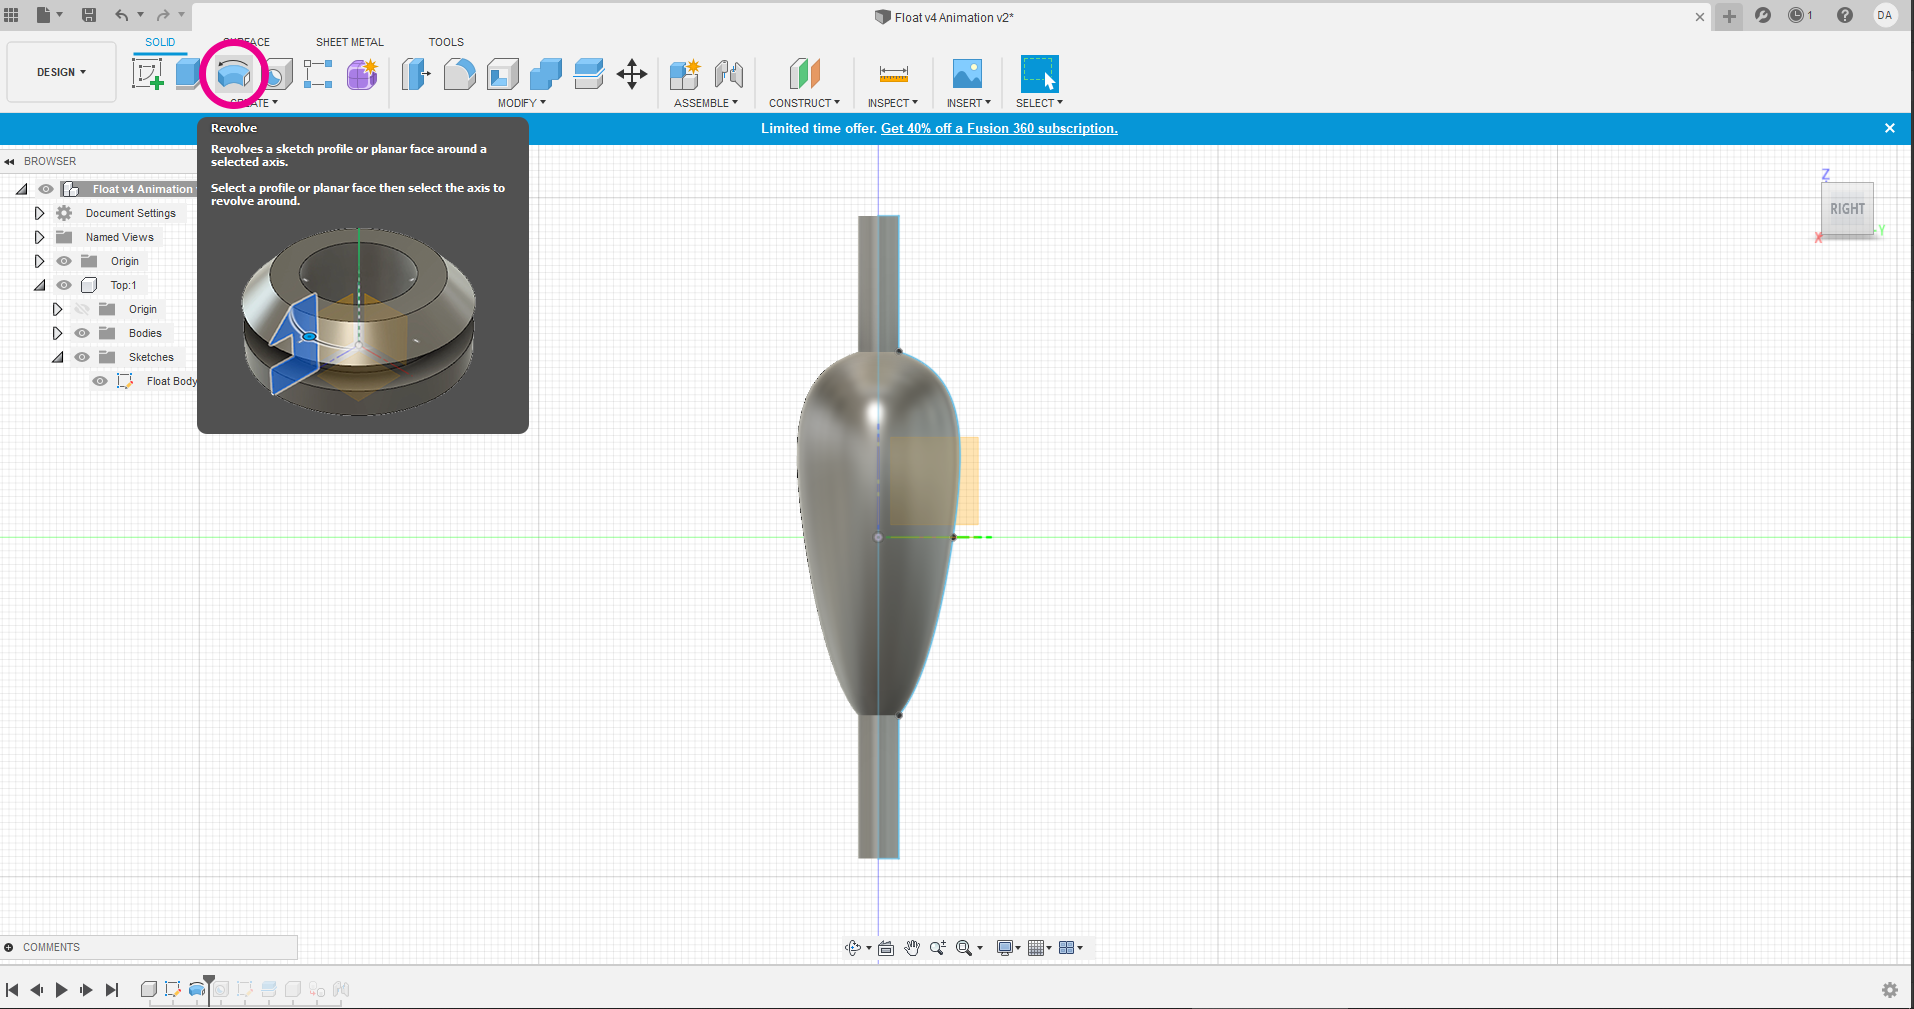Collapse the Top:1 component node
Viewport: 1914px width, 1009px height.
click(x=40, y=285)
